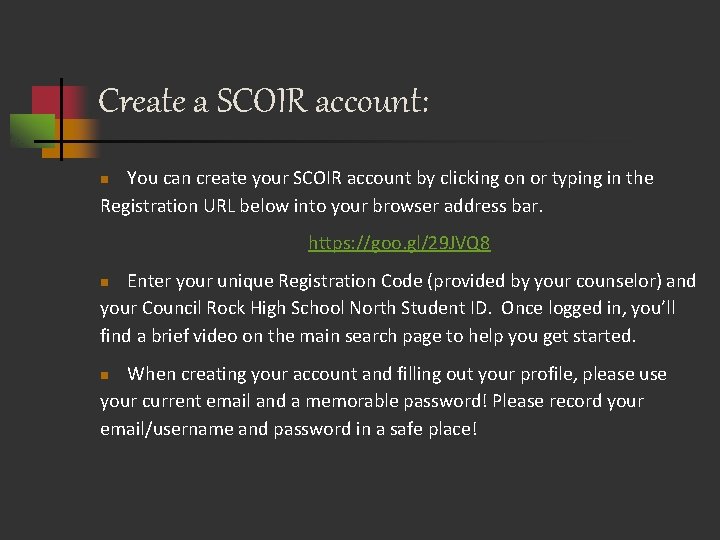Click the 'Create a SCOIR account:' title

click(264, 101)
